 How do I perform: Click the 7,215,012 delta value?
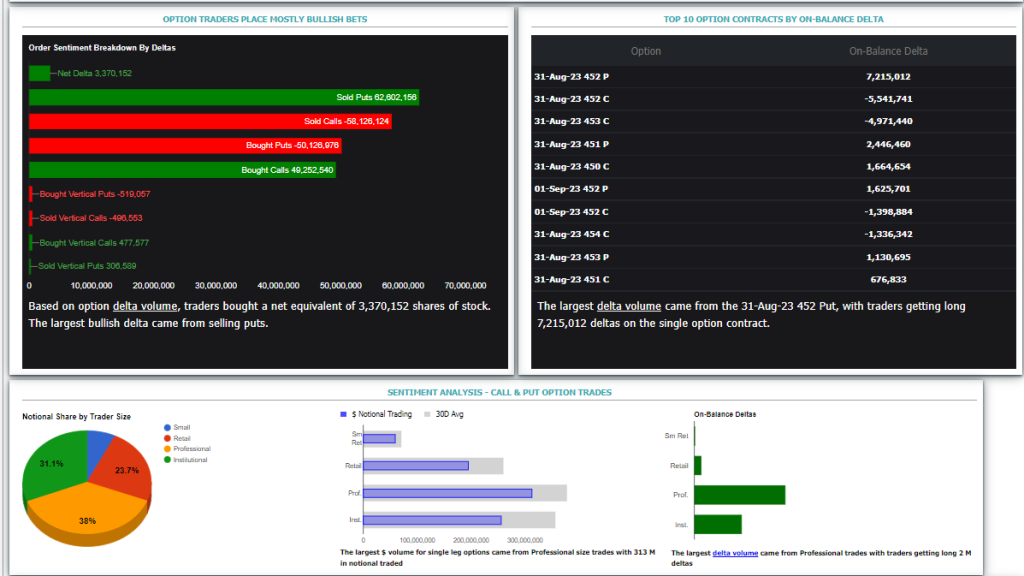tap(888, 76)
